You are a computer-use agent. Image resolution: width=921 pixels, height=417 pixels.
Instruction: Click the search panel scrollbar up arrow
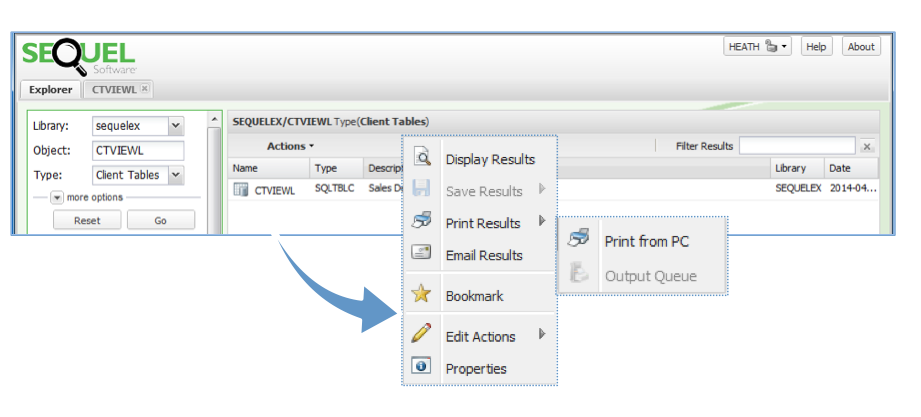[x=214, y=119]
